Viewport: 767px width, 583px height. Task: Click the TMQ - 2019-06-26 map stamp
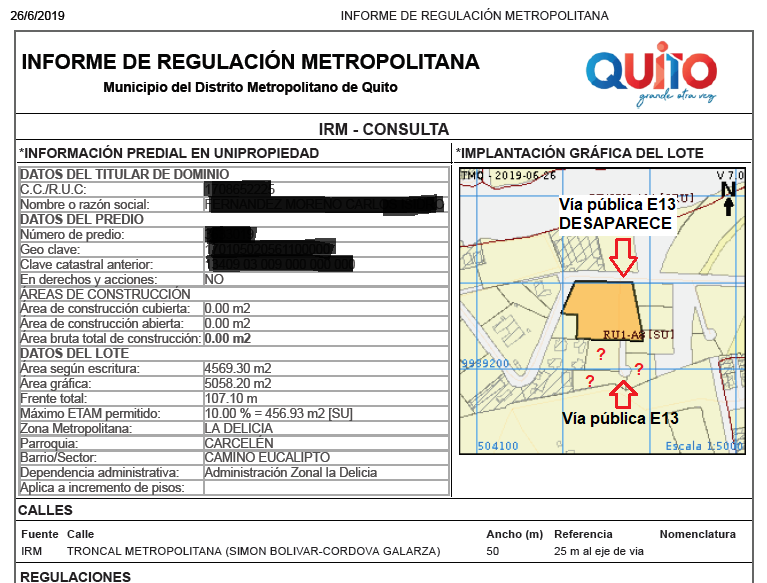click(x=509, y=175)
